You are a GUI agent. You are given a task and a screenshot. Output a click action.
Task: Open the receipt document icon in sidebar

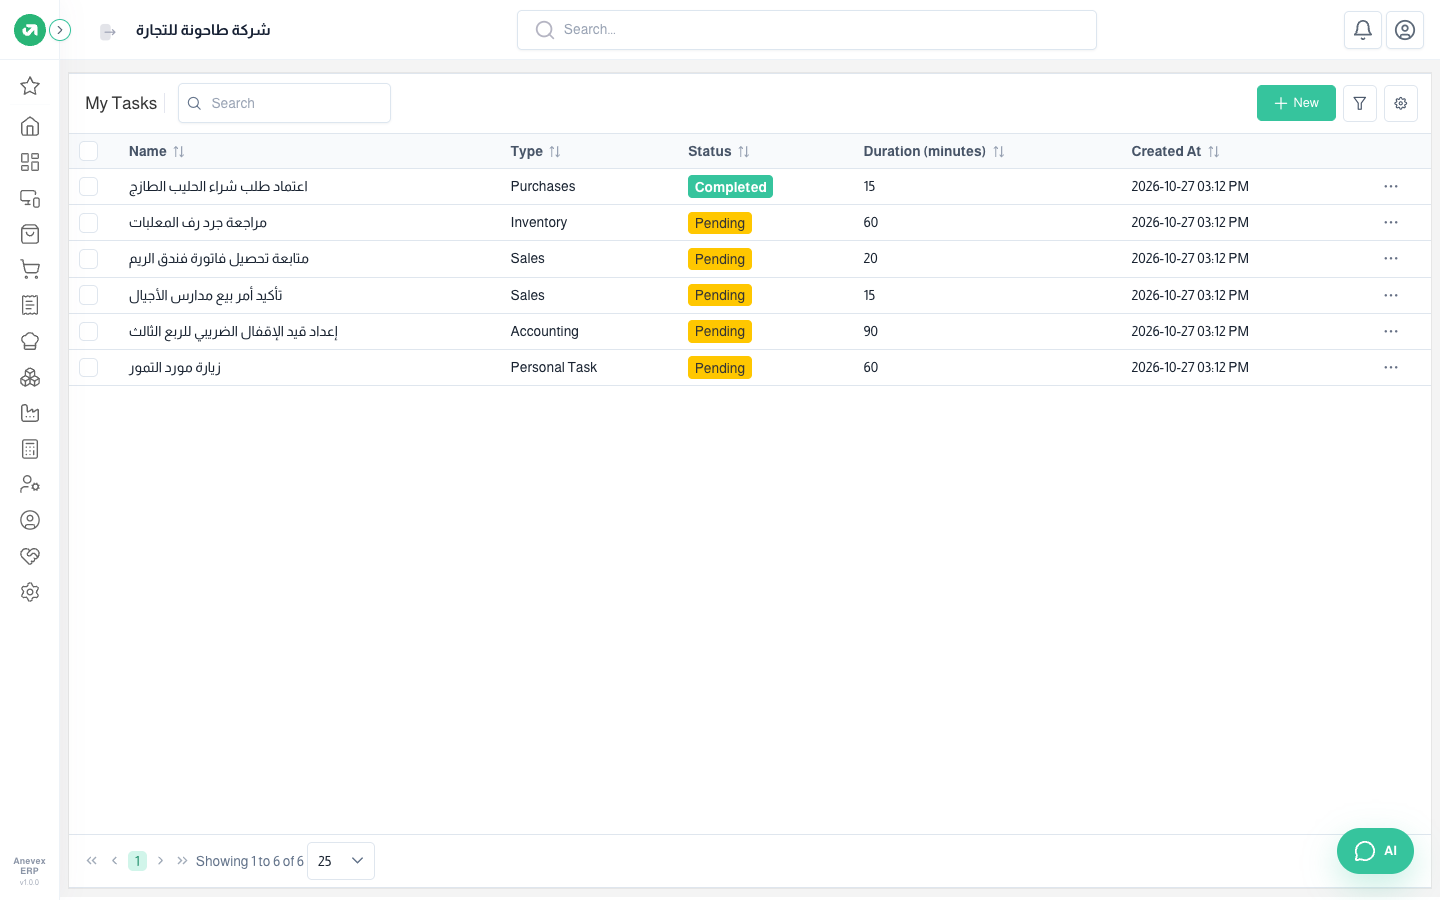point(30,305)
